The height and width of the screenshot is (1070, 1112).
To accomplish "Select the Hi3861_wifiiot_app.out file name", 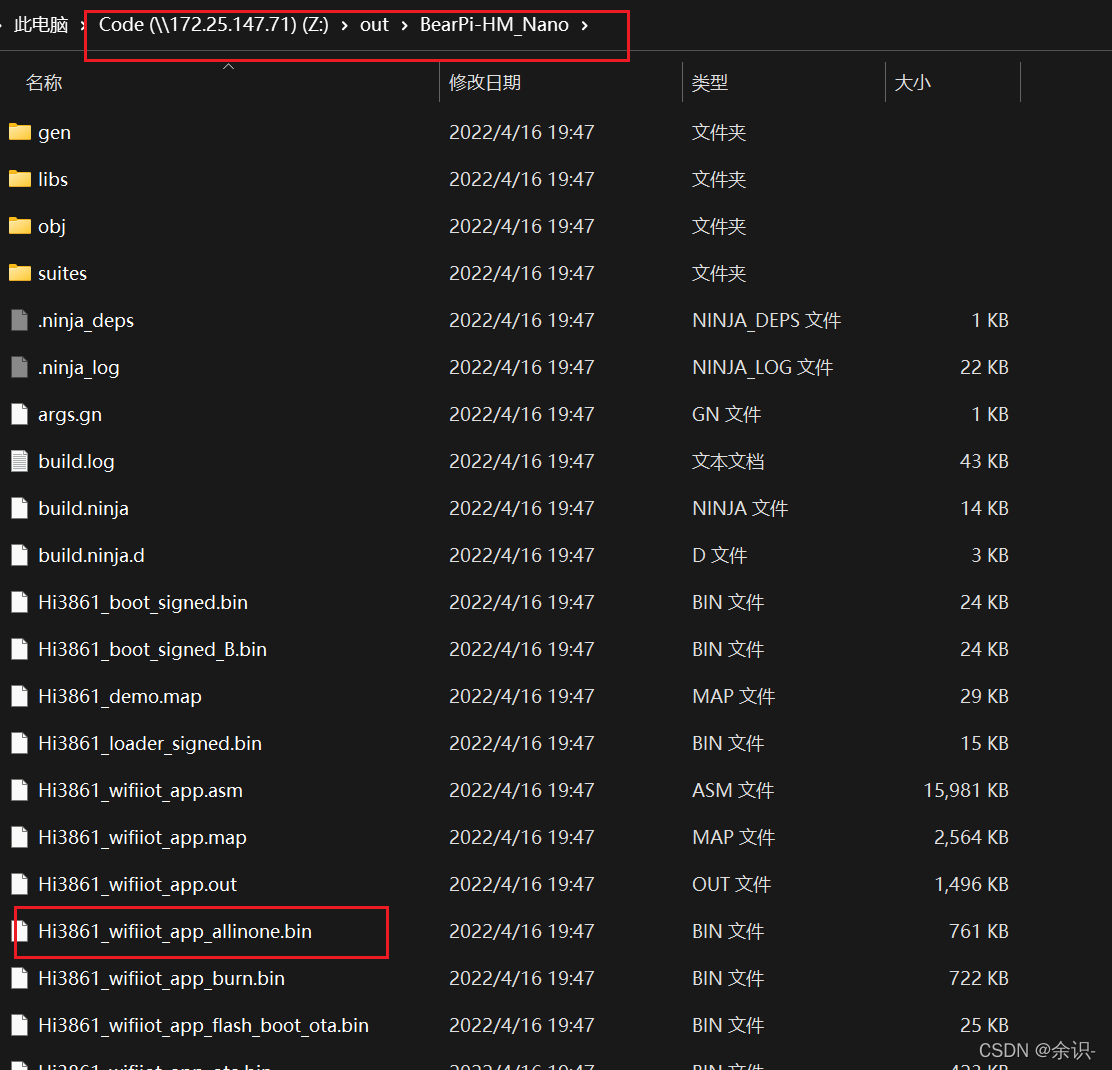I will point(138,885).
